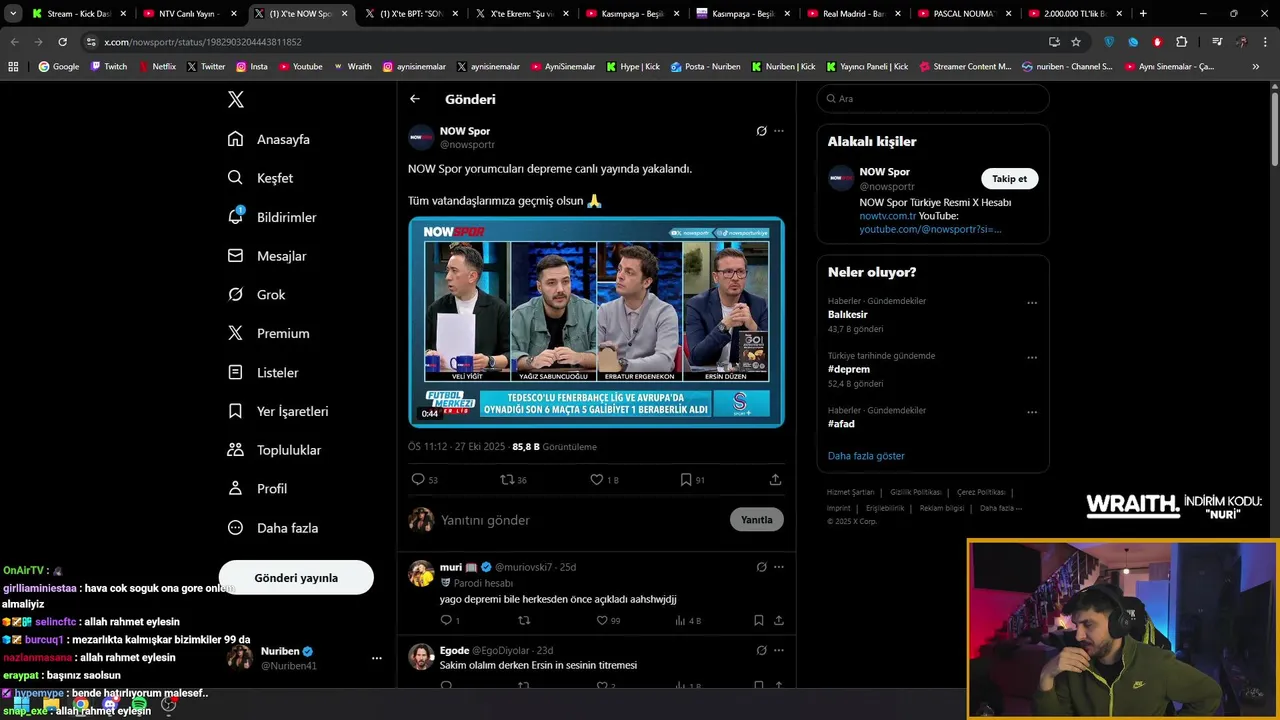The height and width of the screenshot is (720, 1280).
Task: Switch to NTV Canlı Yayın tab
Action: tap(188, 14)
